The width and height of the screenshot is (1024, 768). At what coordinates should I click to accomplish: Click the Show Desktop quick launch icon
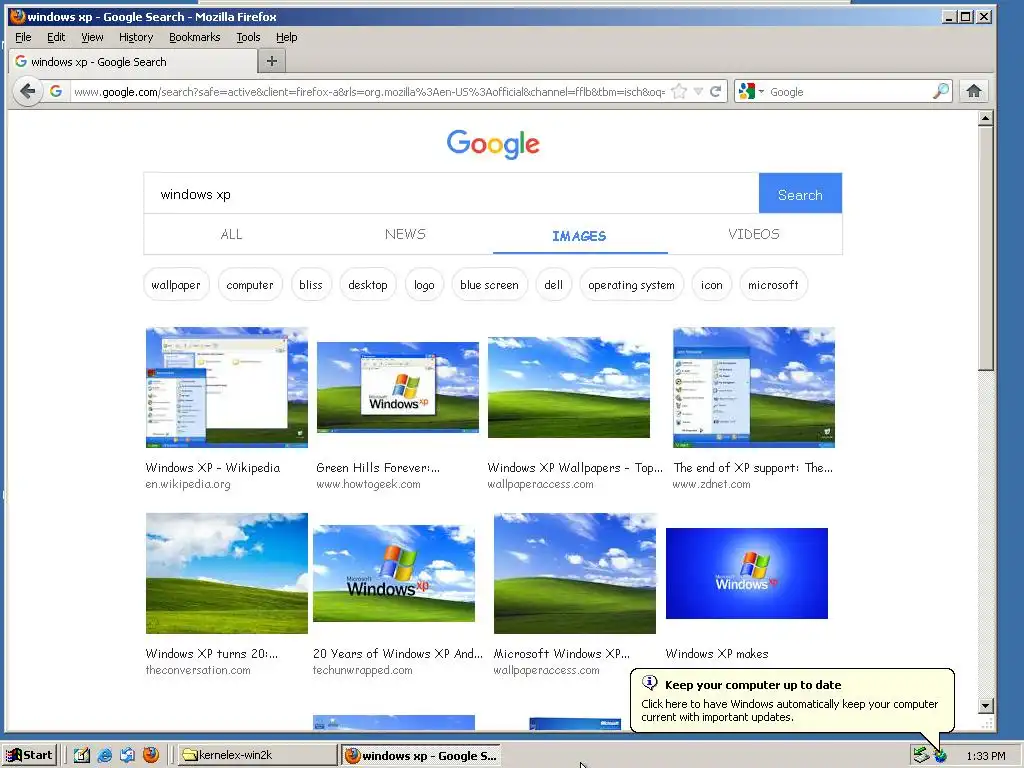coord(82,755)
